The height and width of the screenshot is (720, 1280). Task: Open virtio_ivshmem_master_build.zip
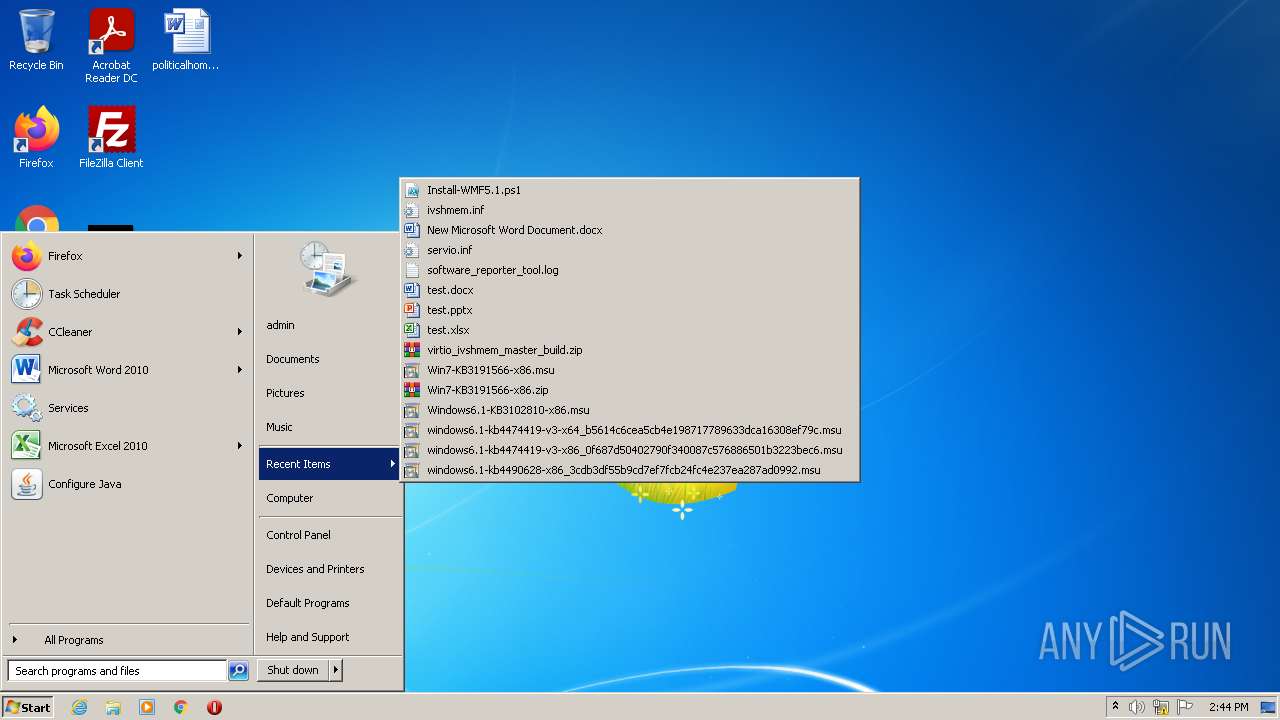pyautogui.click(x=629, y=350)
